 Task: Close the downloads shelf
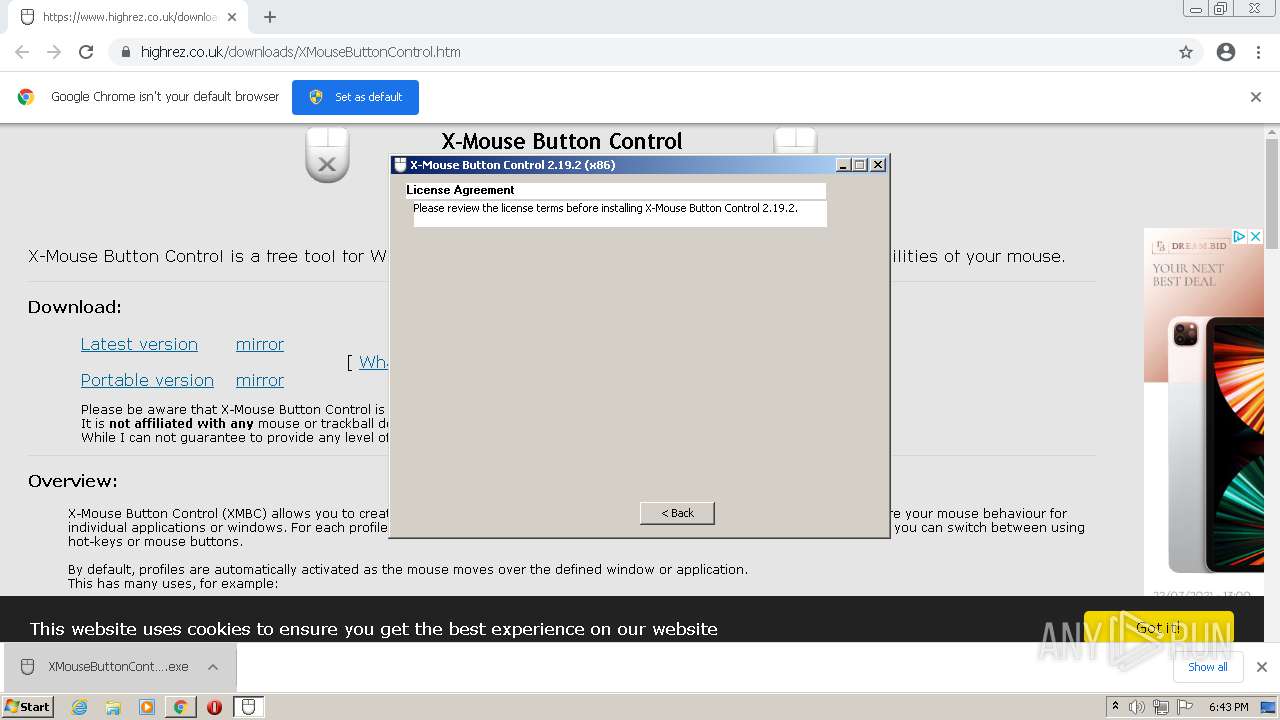tap(1262, 667)
